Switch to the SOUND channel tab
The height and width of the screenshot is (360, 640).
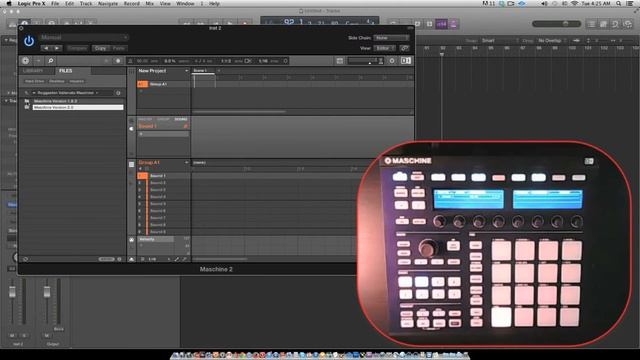tap(181, 119)
